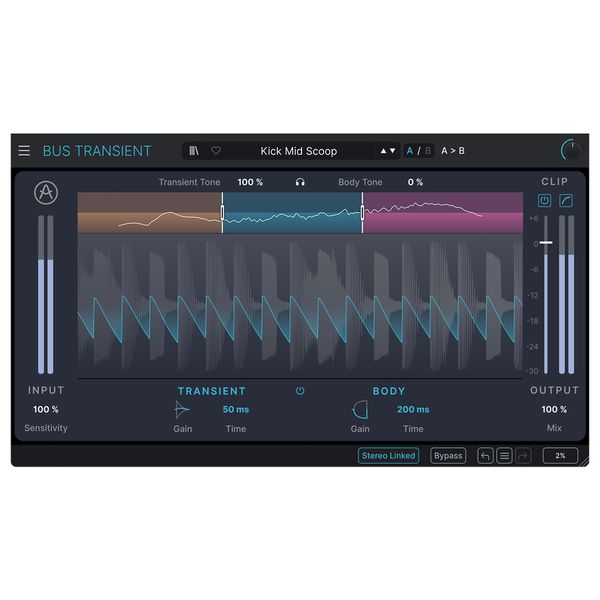The image size is (600, 600).
Task: Click the TRANSIENT section label
Action: (212, 391)
